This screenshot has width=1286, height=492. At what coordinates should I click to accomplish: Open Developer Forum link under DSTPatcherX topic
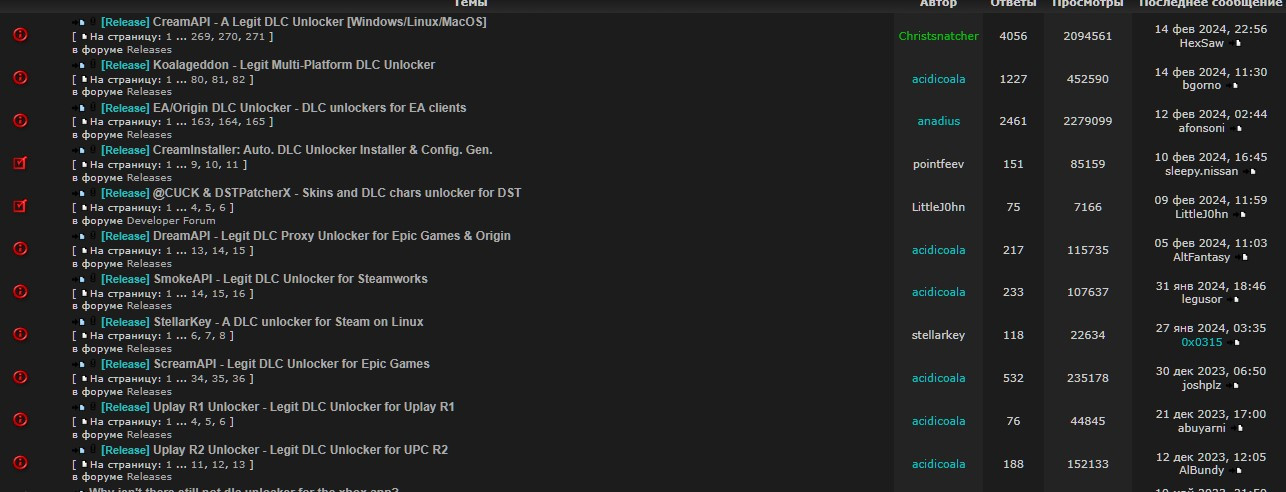[x=170, y=220]
